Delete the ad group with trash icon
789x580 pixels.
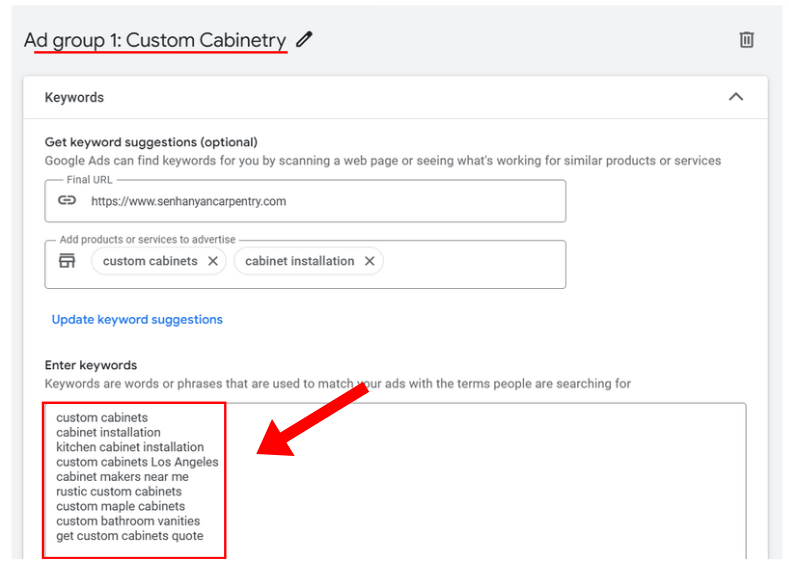(746, 40)
